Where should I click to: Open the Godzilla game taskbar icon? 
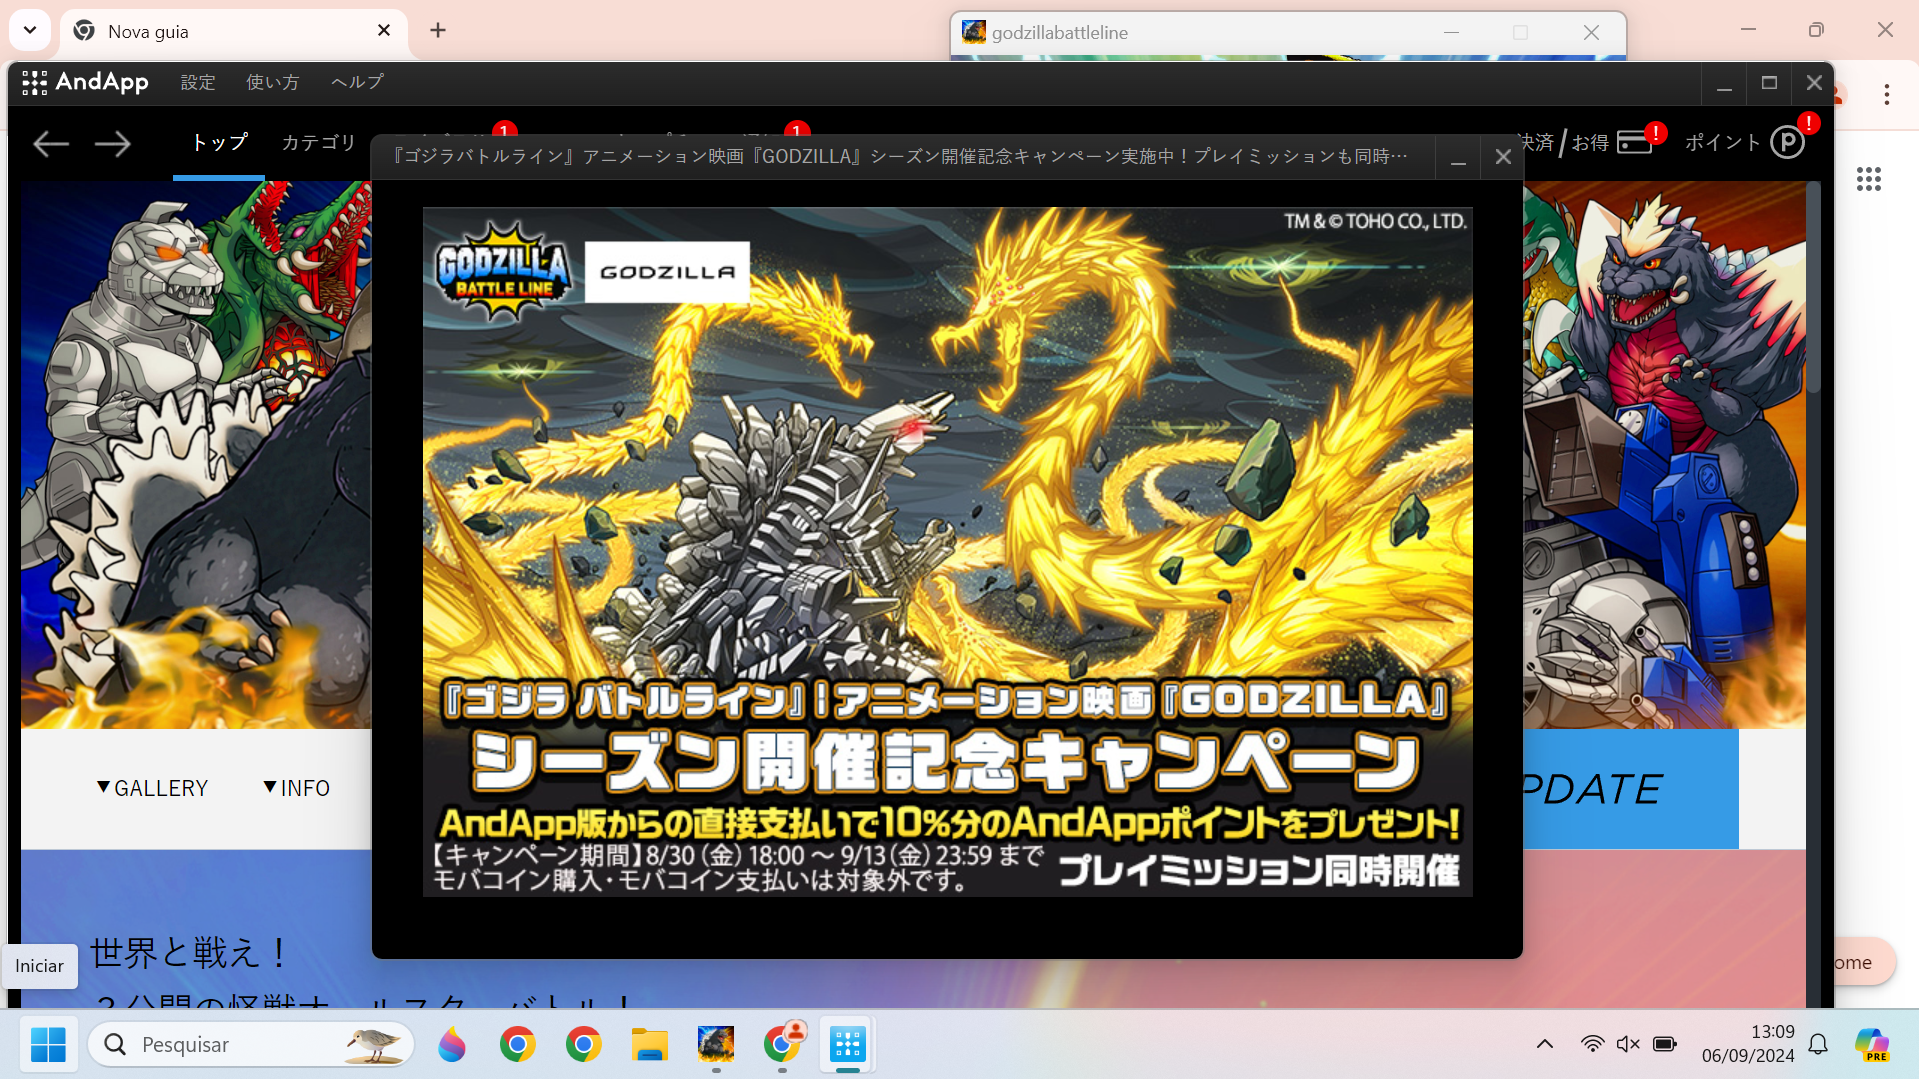716,1045
